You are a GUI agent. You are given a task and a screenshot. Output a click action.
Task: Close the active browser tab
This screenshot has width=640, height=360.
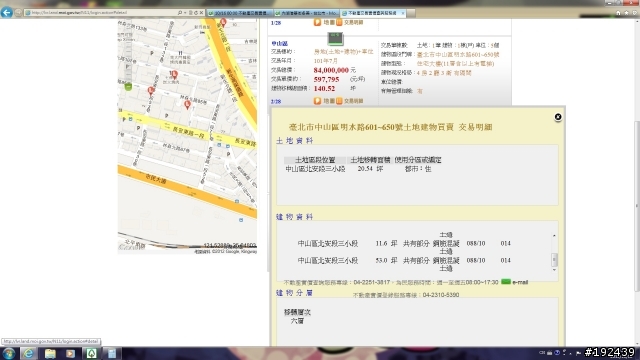click(x=403, y=13)
